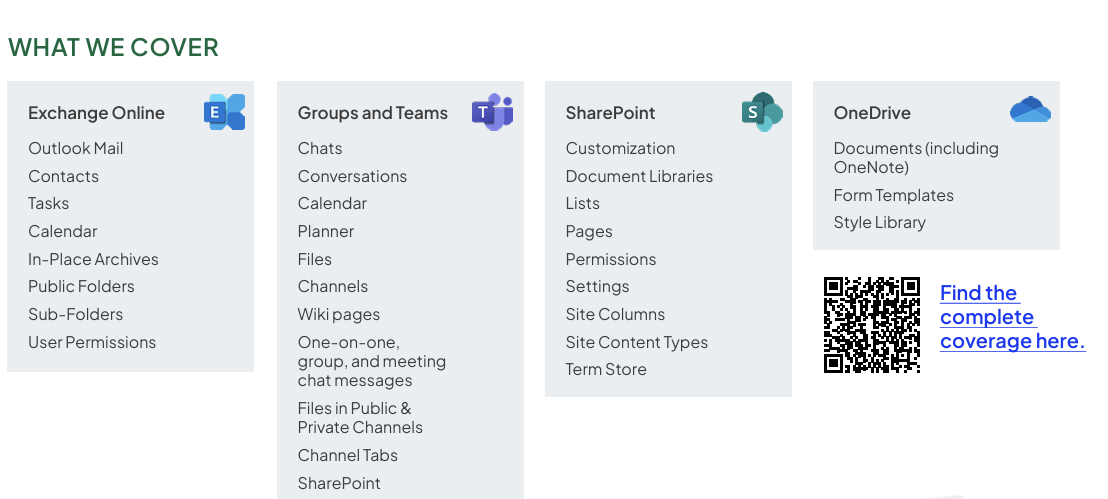Select 'Planner' in Groups and Teams
Image resolution: width=1108 pixels, height=499 pixels.
point(326,231)
